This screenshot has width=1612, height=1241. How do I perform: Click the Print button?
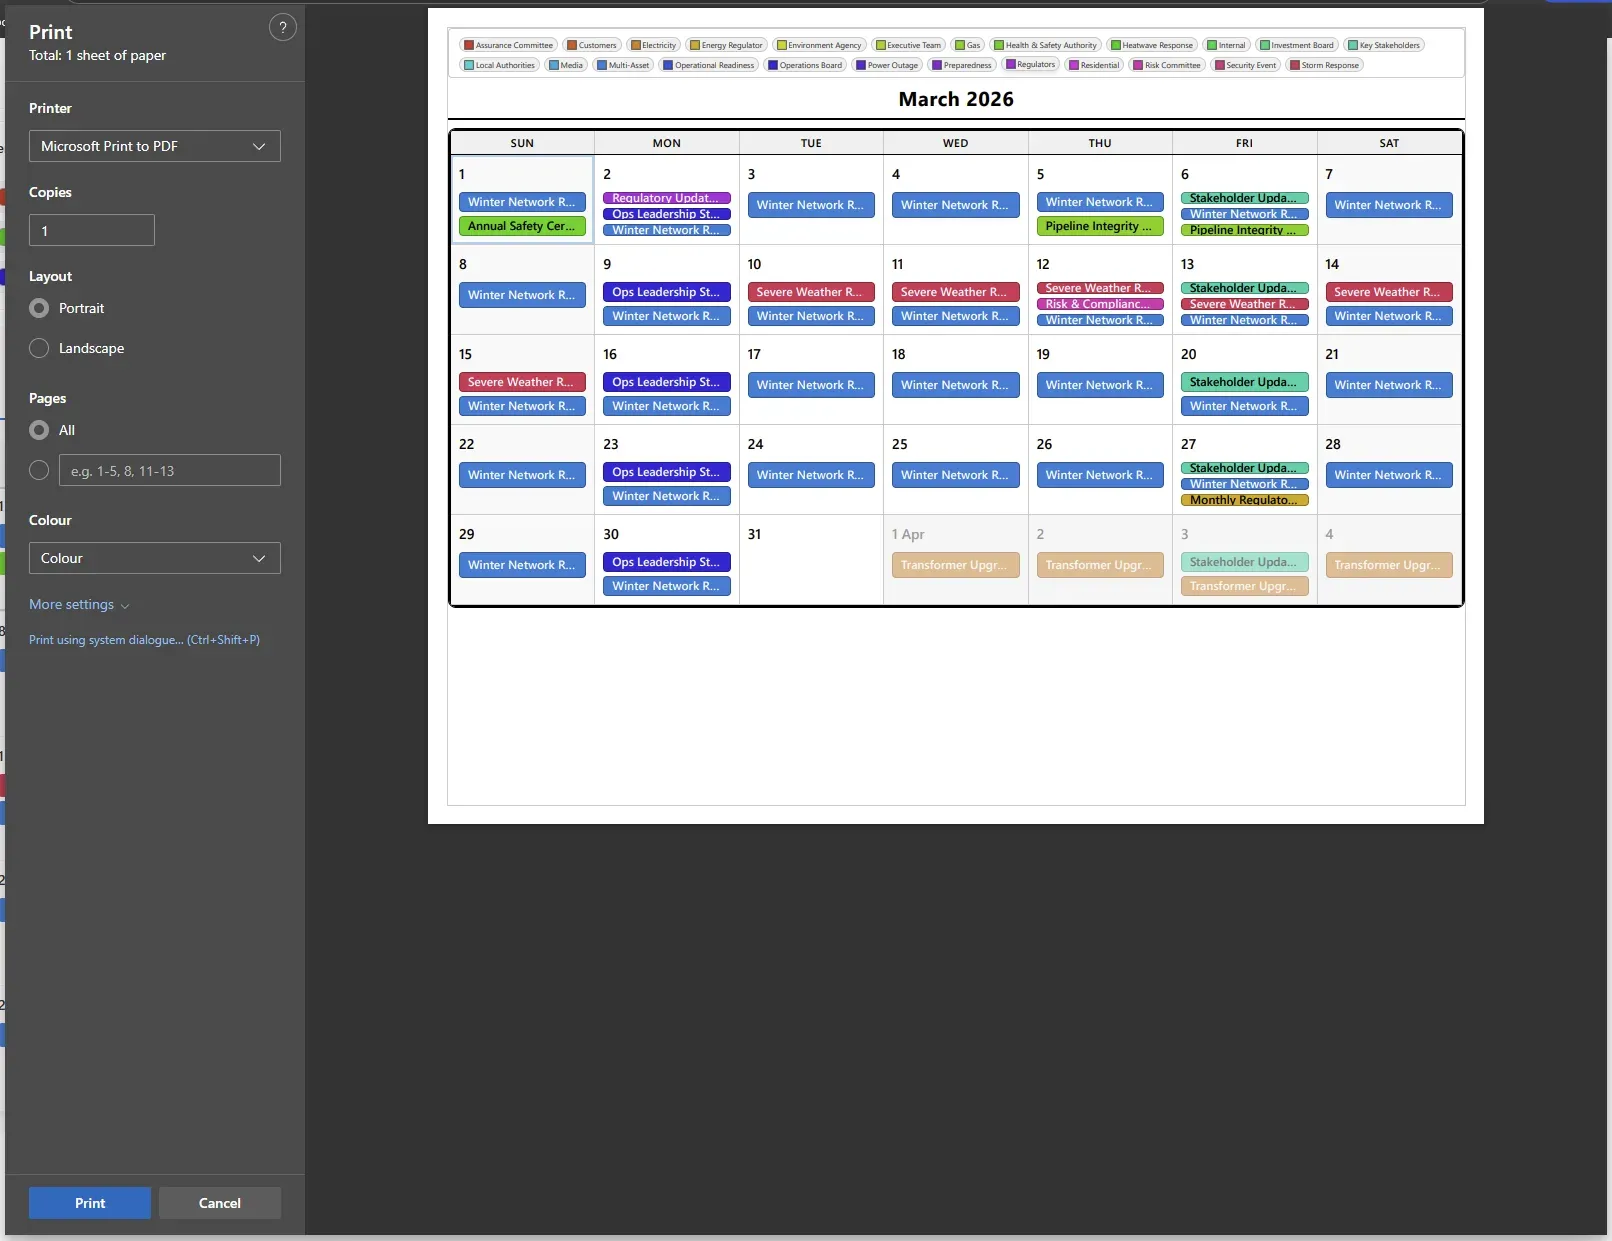click(x=89, y=1203)
